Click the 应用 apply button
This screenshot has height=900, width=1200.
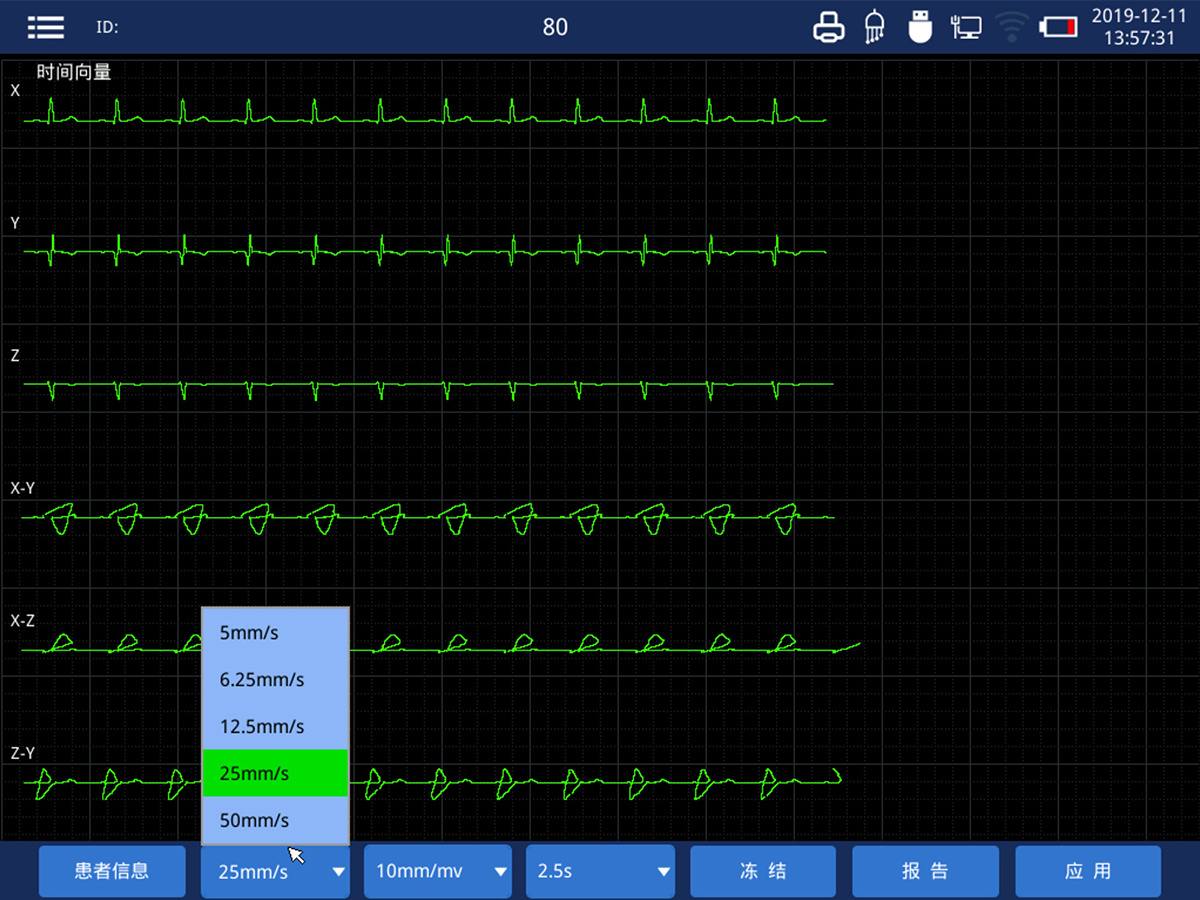coord(1088,871)
